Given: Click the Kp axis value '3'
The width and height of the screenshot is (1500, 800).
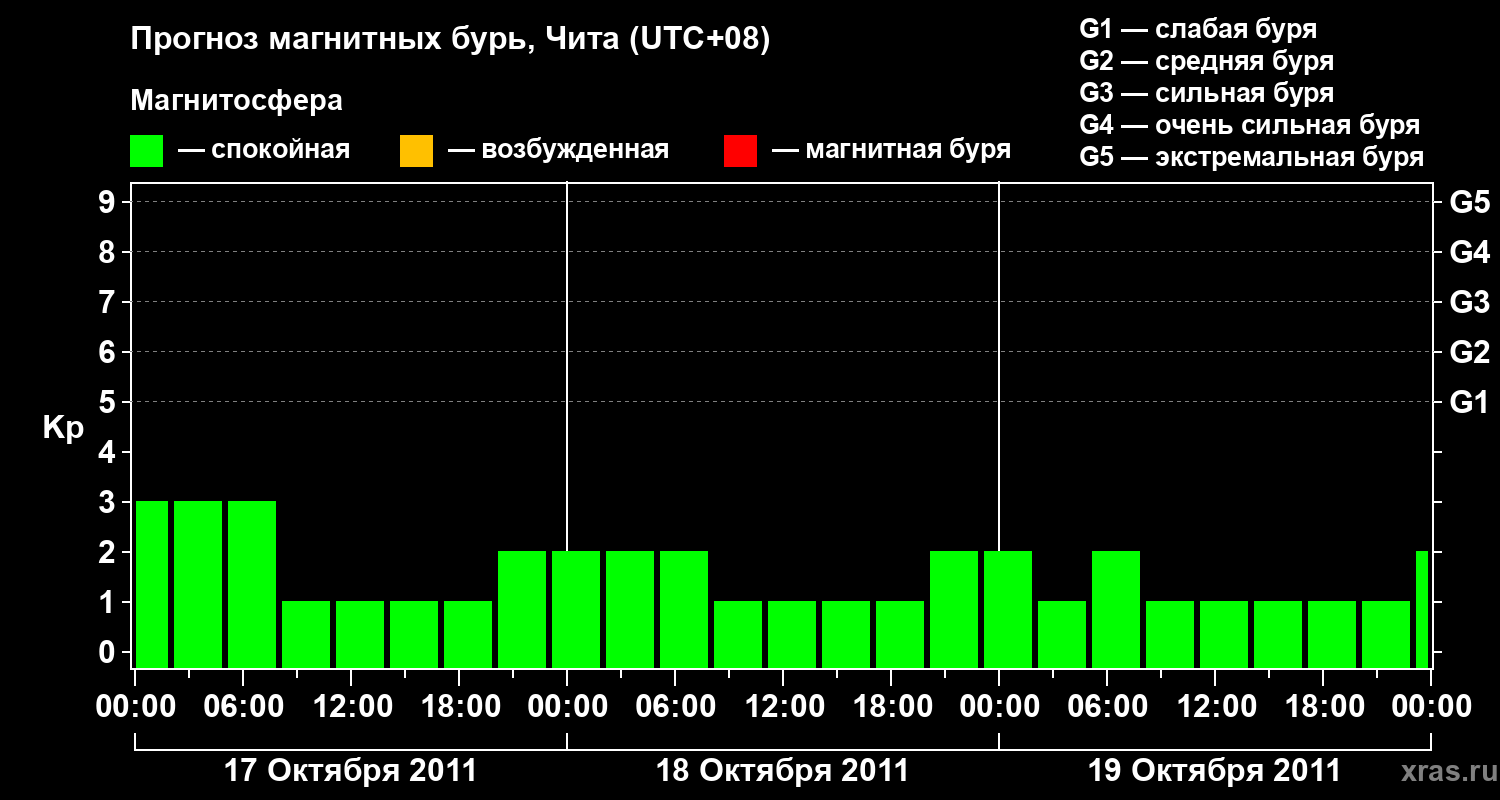Looking at the screenshot, I should pyautogui.click(x=109, y=503).
